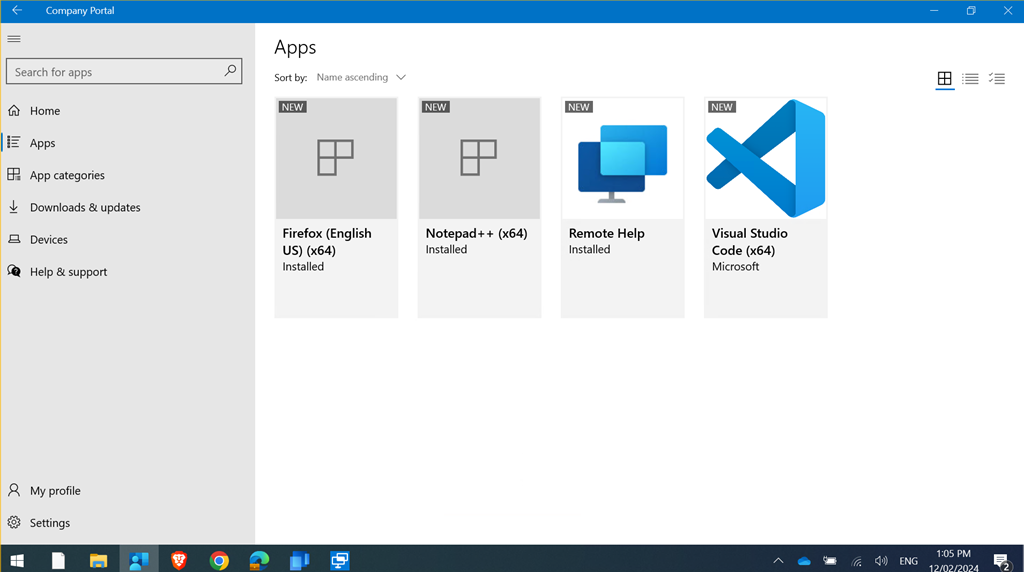Image resolution: width=1024 pixels, height=572 pixels.
Task: Launch Google Chrome from the taskbar
Action: pyautogui.click(x=219, y=560)
